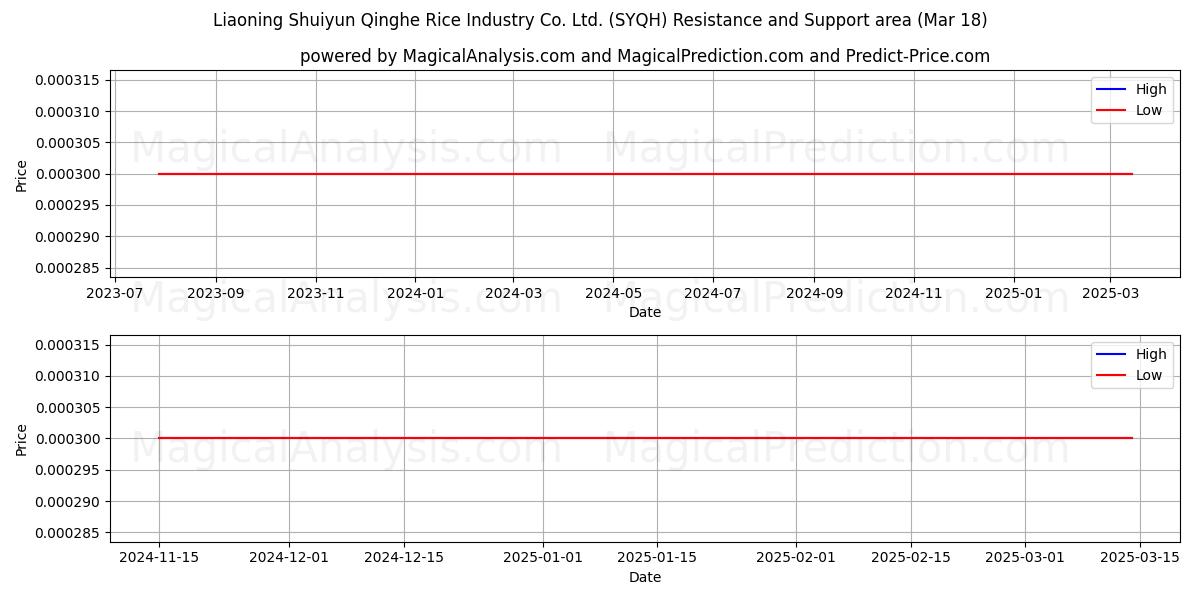This screenshot has width=1200, height=600.
Task: Click the 2024-05 tick label
Action: pos(613,294)
